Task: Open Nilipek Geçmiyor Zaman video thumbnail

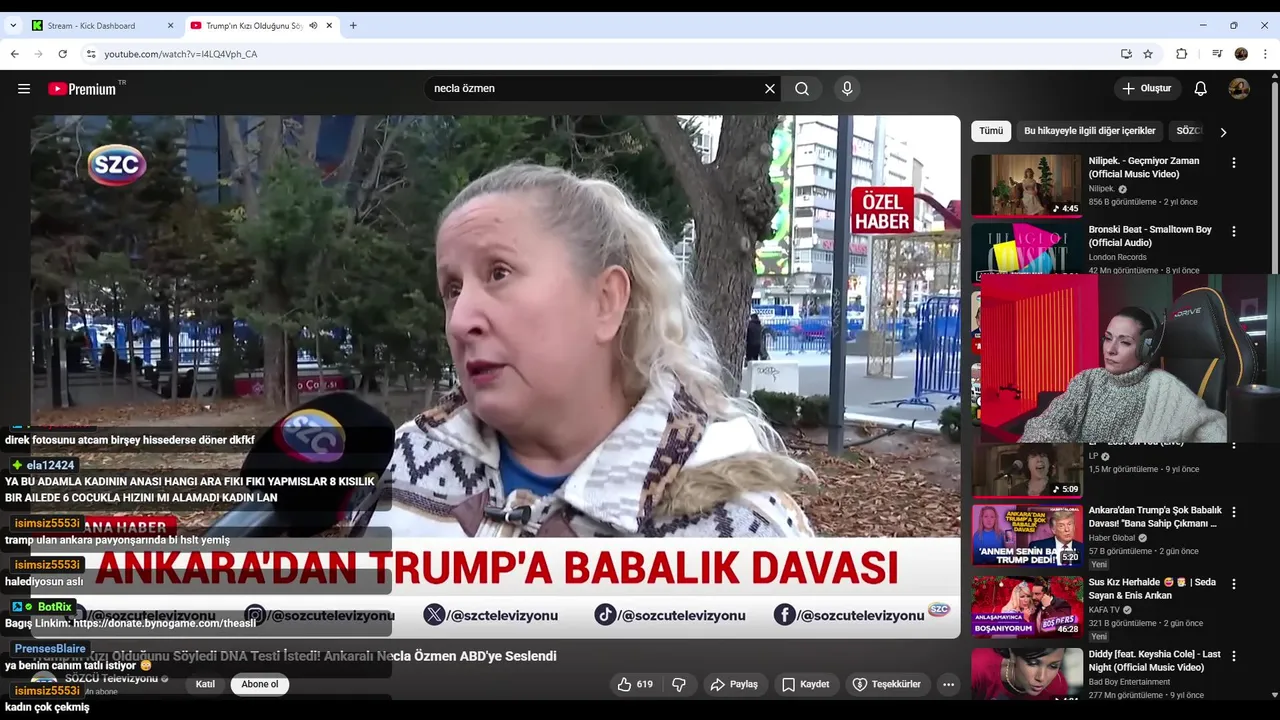Action: (x=1026, y=185)
